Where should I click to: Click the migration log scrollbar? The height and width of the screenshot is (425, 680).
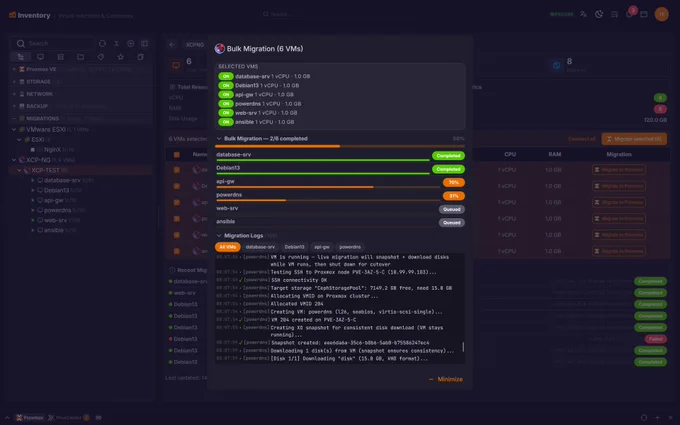pyautogui.click(x=463, y=347)
